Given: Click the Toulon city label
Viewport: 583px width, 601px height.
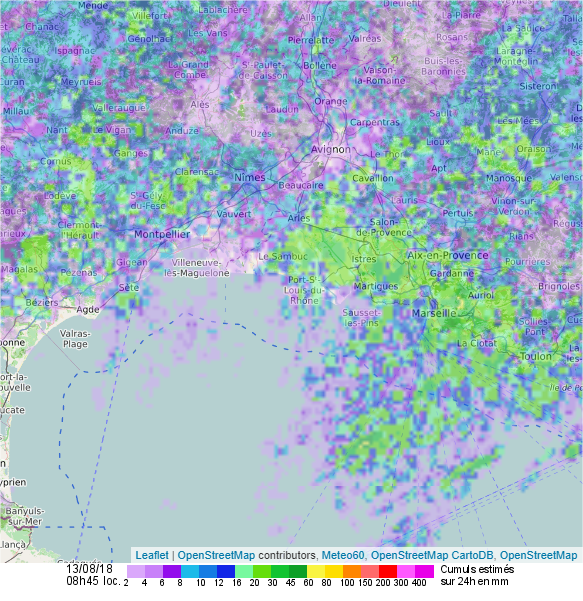Looking at the screenshot, I should [535, 356].
